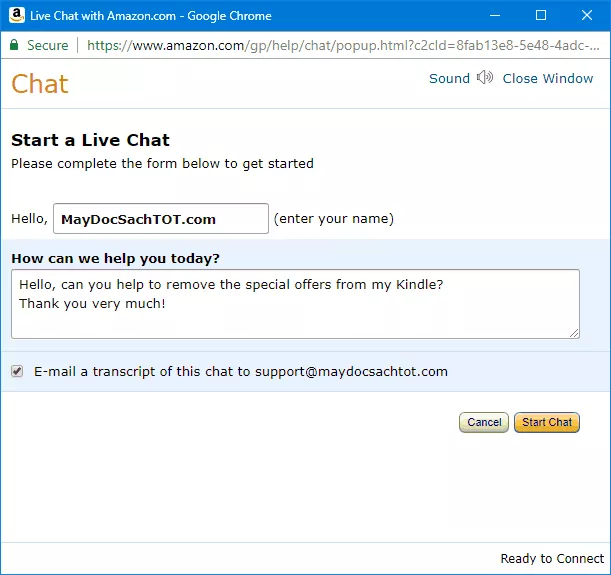The image size is (611, 575).
Task: Click the 'Secure' label in address bar
Action: (x=48, y=46)
